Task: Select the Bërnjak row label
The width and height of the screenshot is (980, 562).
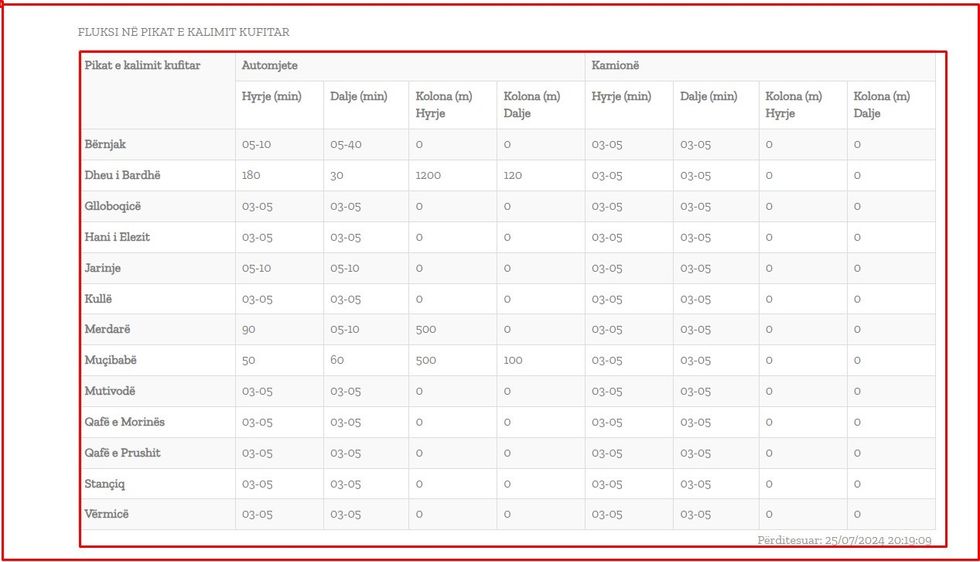Action: point(105,144)
